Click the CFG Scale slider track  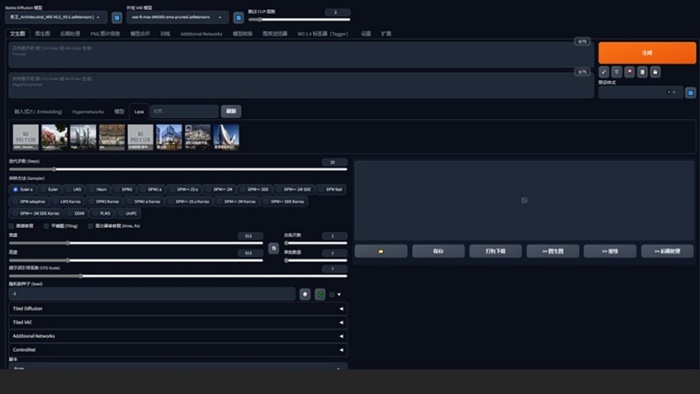[x=178, y=276]
